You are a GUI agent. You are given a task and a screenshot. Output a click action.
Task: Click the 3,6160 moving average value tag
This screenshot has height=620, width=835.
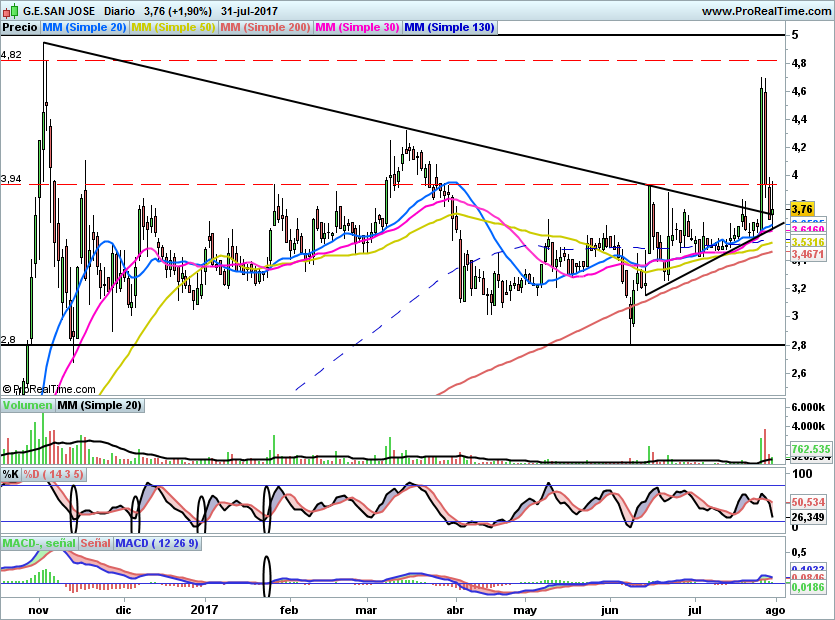pos(808,230)
